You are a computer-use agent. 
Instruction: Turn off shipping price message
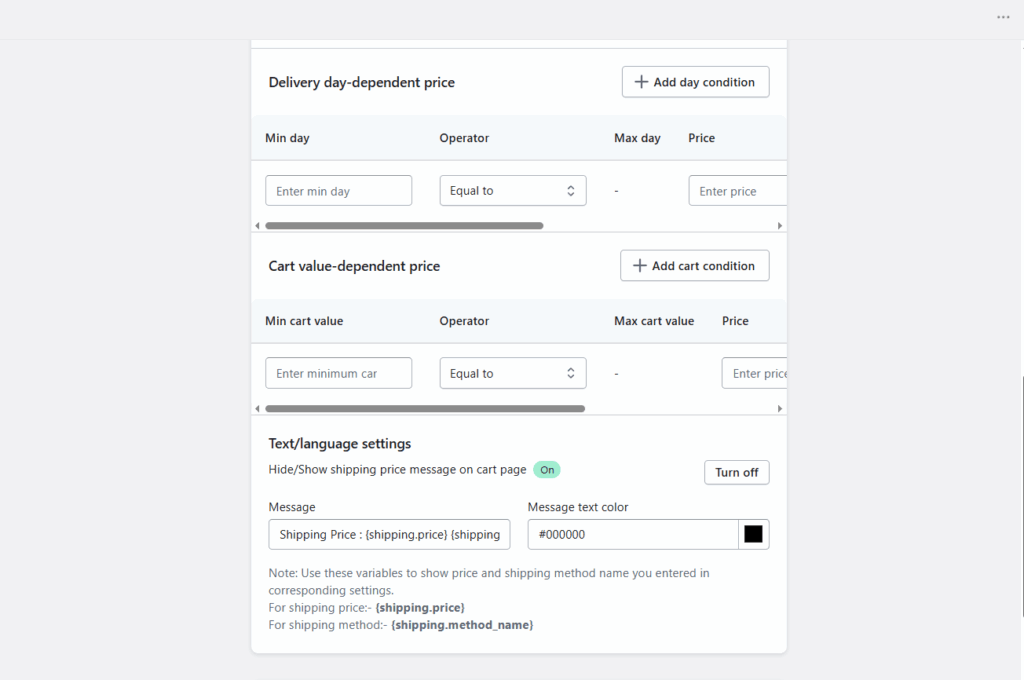[x=736, y=472]
